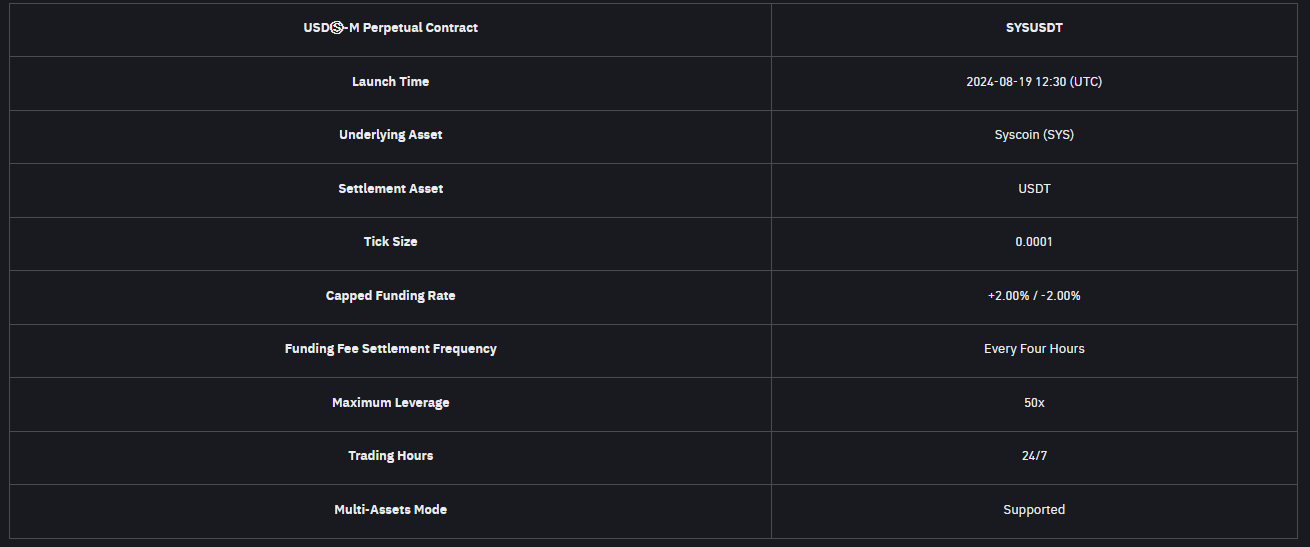Select the Every Four Hours value

pyautogui.click(x=1034, y=349)
